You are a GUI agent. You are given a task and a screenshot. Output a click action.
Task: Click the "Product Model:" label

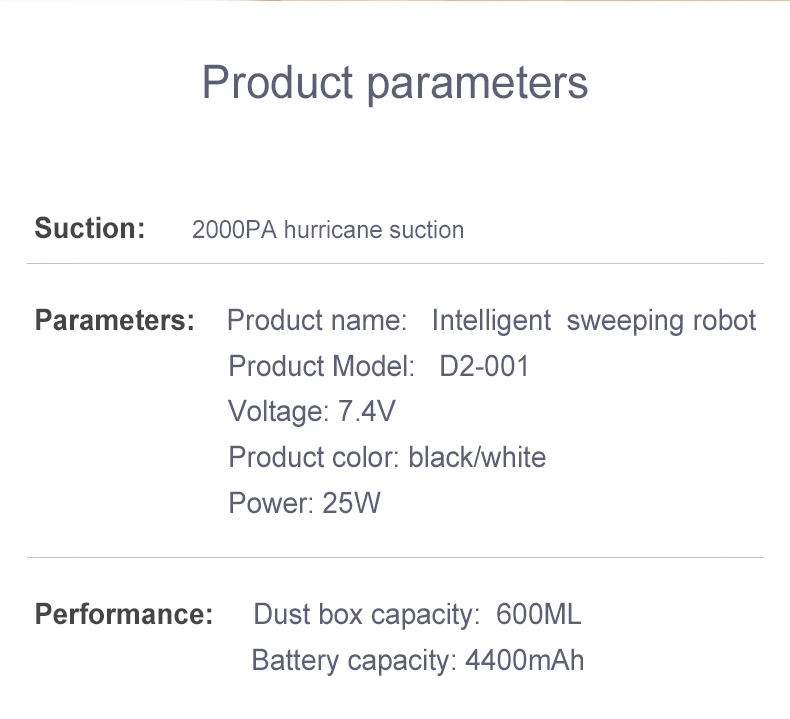click(321, 366)
